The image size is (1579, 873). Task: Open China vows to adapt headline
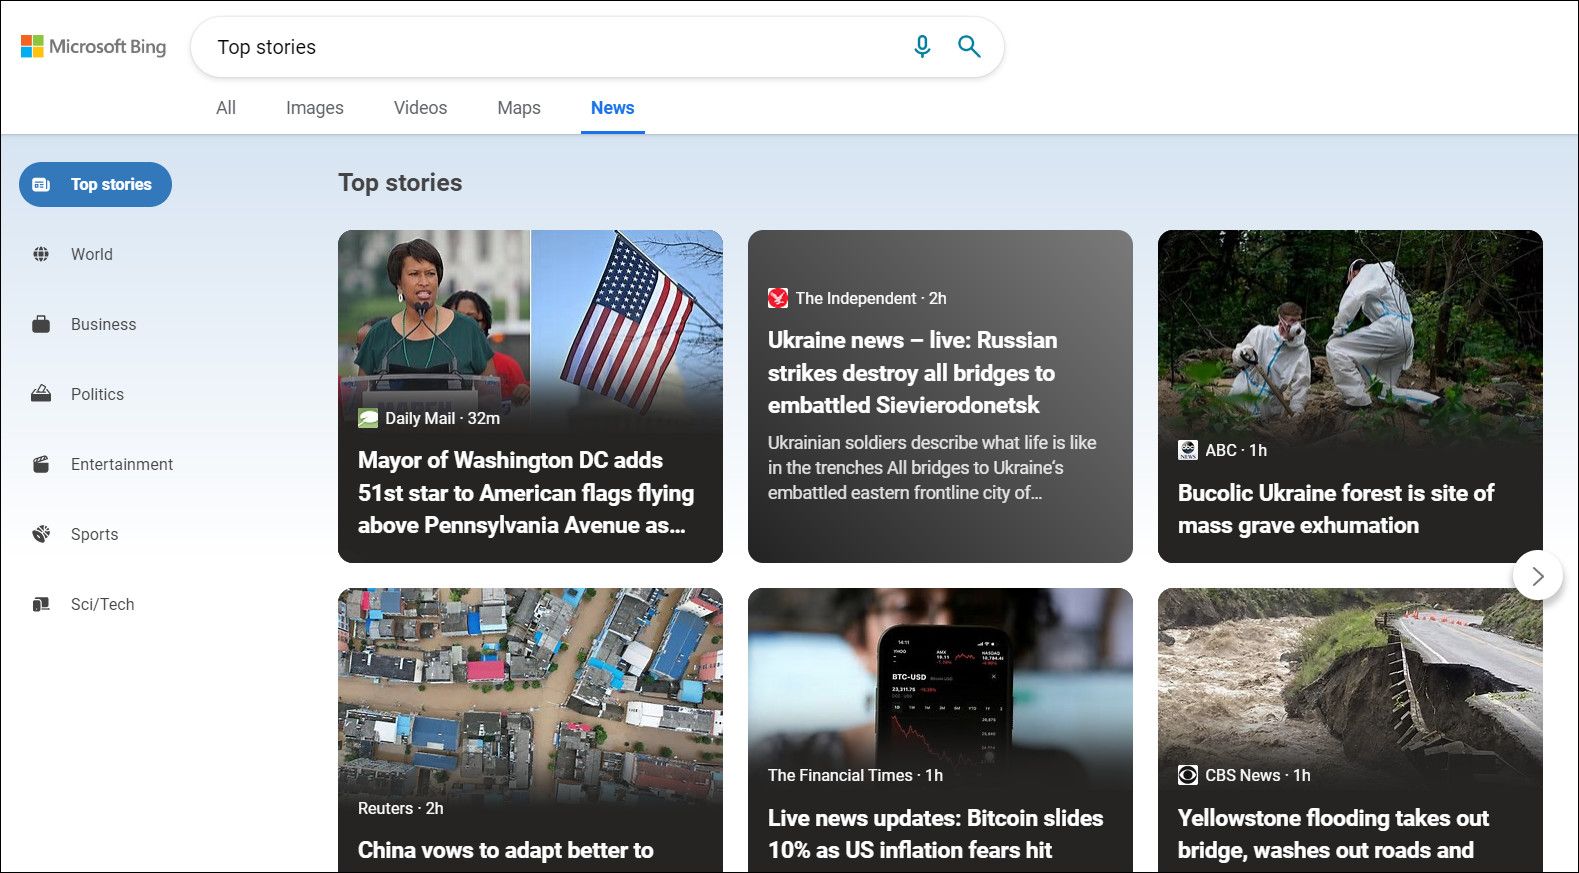[x=506, y=850]
